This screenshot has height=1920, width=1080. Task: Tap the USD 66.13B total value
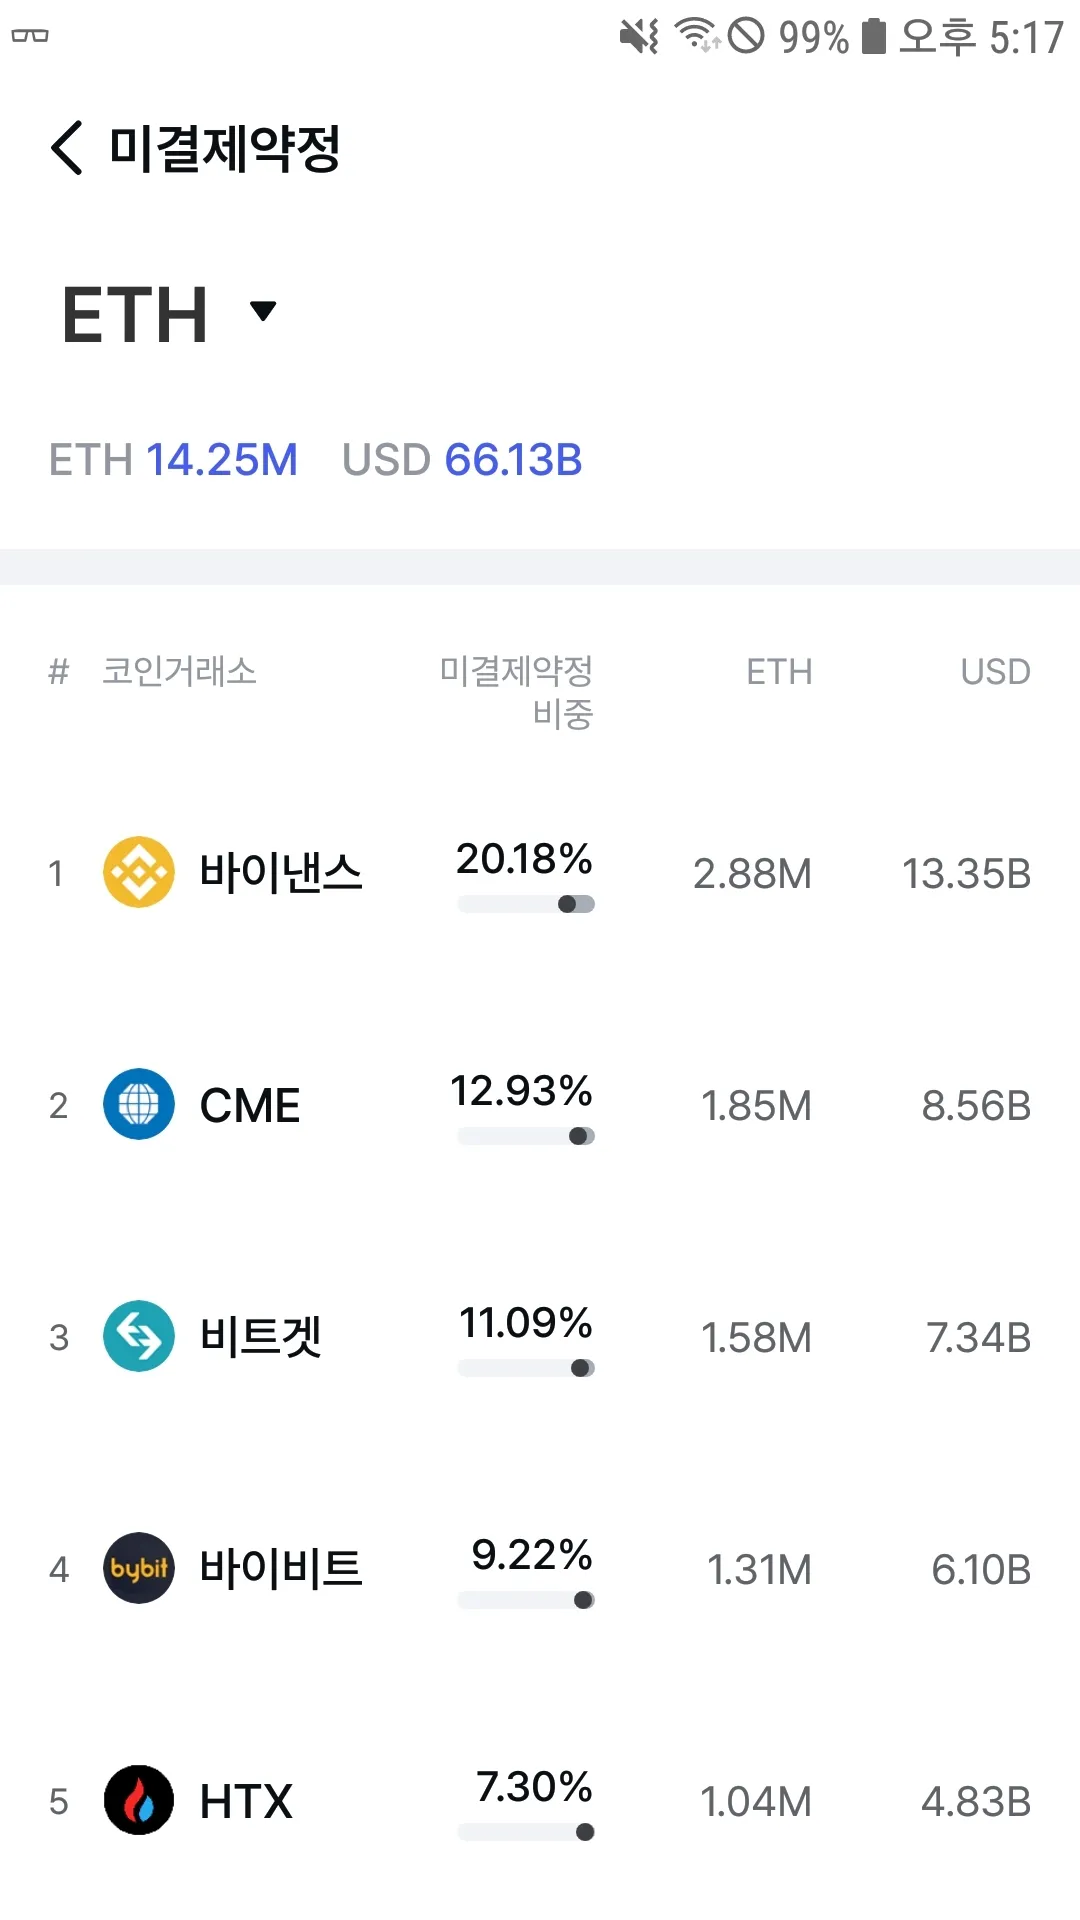click(x=462, y=460)
